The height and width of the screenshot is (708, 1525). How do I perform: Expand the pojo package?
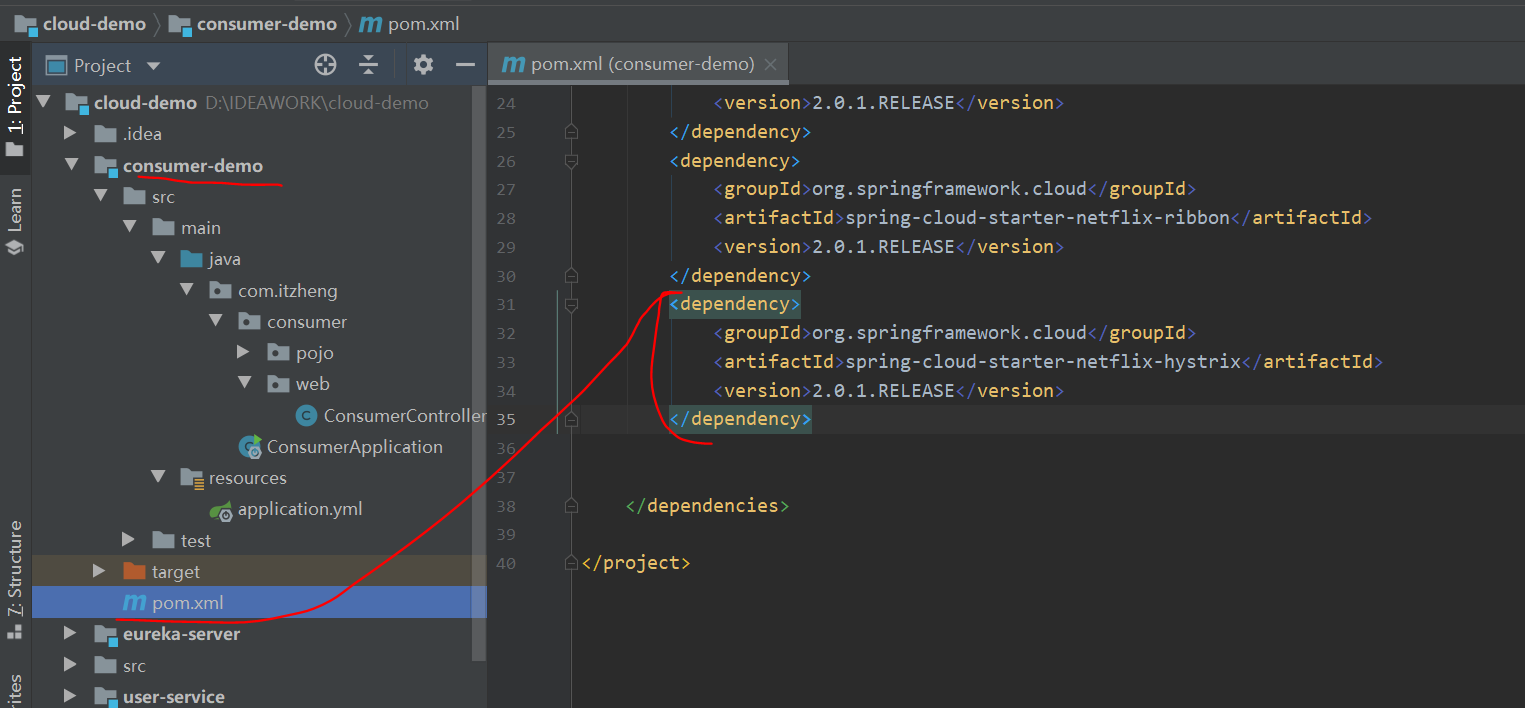click(x=243, y=352)
